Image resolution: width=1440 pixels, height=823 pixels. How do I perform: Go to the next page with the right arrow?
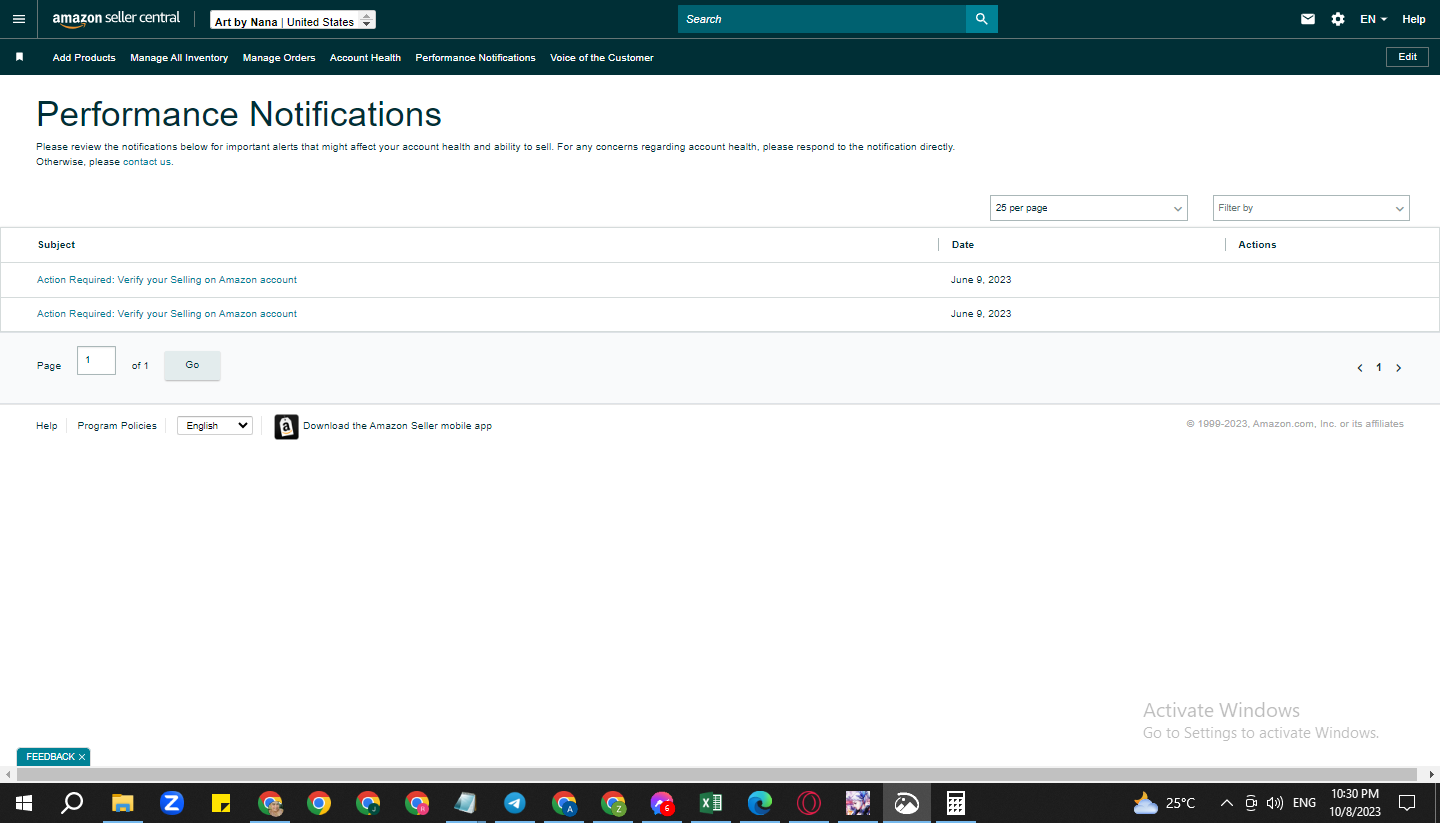coord(1398,368)
